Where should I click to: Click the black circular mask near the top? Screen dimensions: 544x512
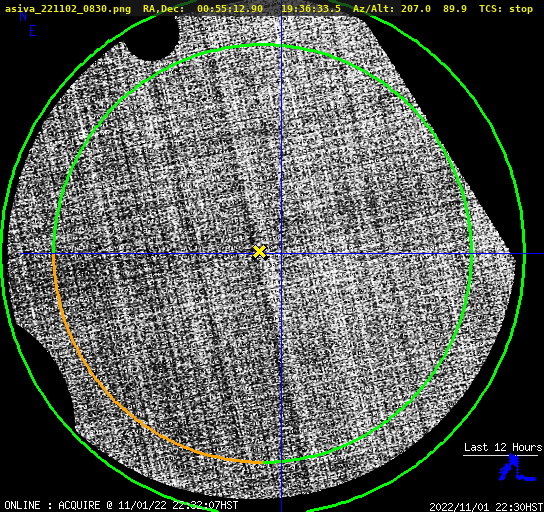153,38
